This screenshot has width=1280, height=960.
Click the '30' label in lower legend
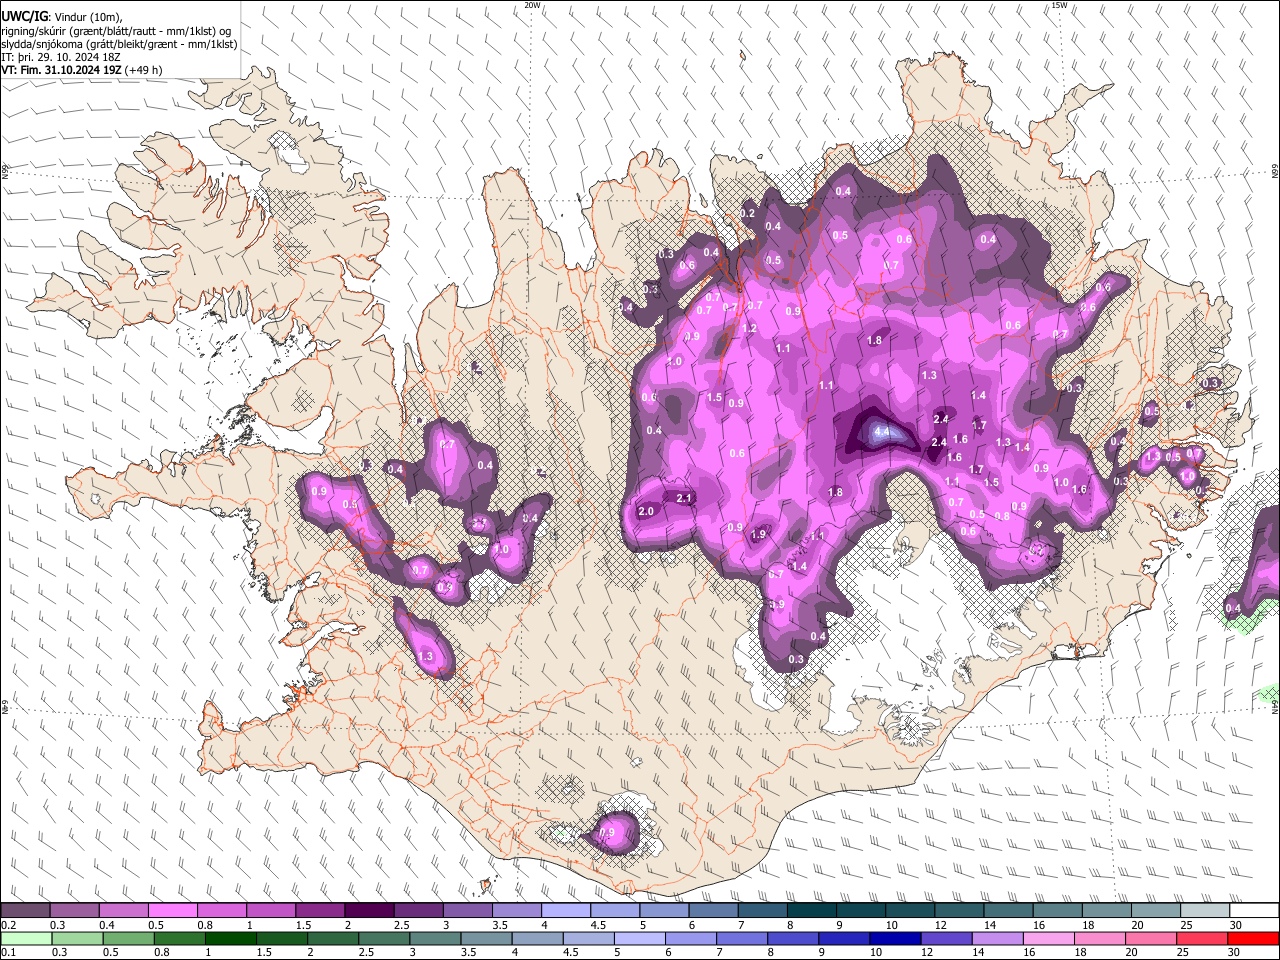click(x=1234, y=953)
